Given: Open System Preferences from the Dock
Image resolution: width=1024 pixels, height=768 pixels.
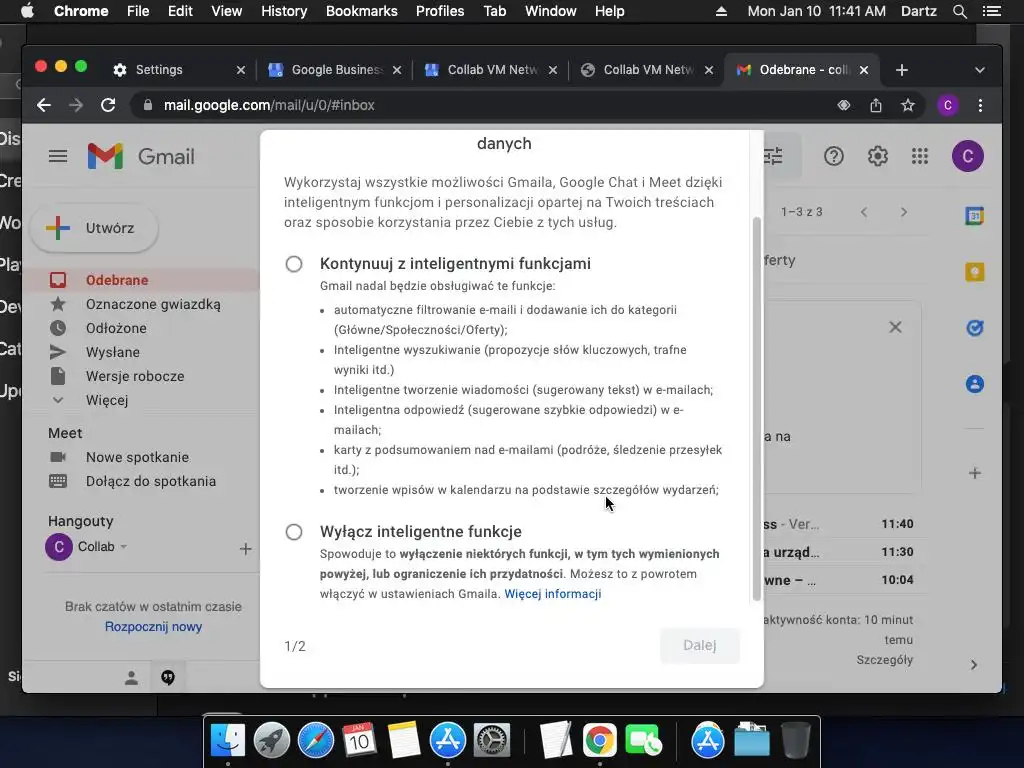Looking at the screenshot, I should point(491,741).
